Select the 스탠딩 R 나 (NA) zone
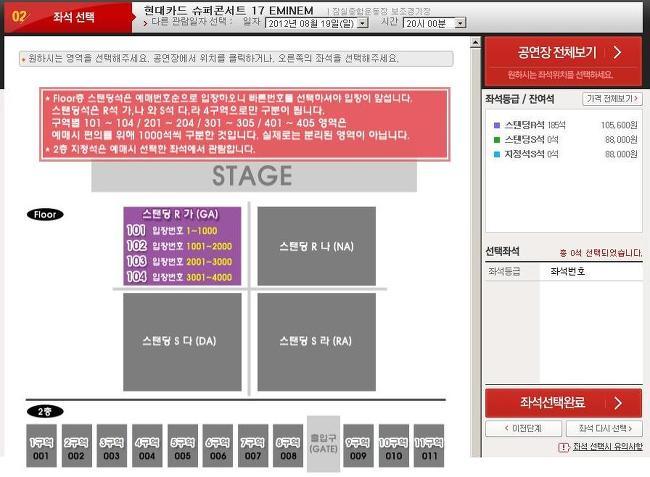The width and height of the screenshot is (650, 477). (316, 246)
